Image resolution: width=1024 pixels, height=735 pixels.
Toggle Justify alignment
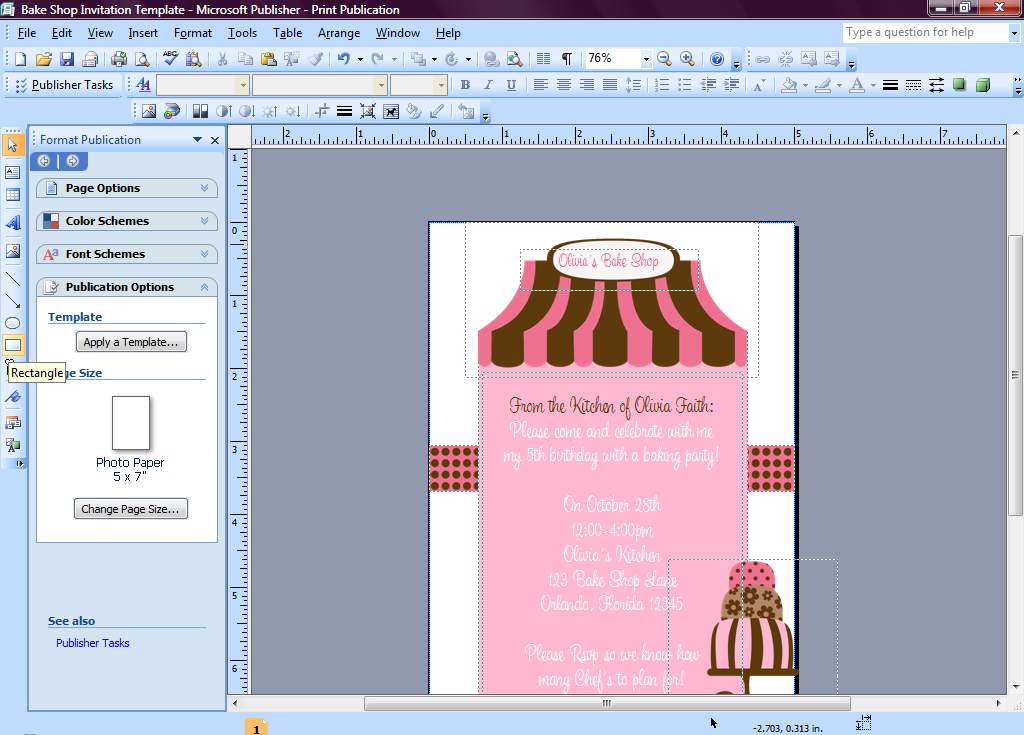(x=609, y=85)
